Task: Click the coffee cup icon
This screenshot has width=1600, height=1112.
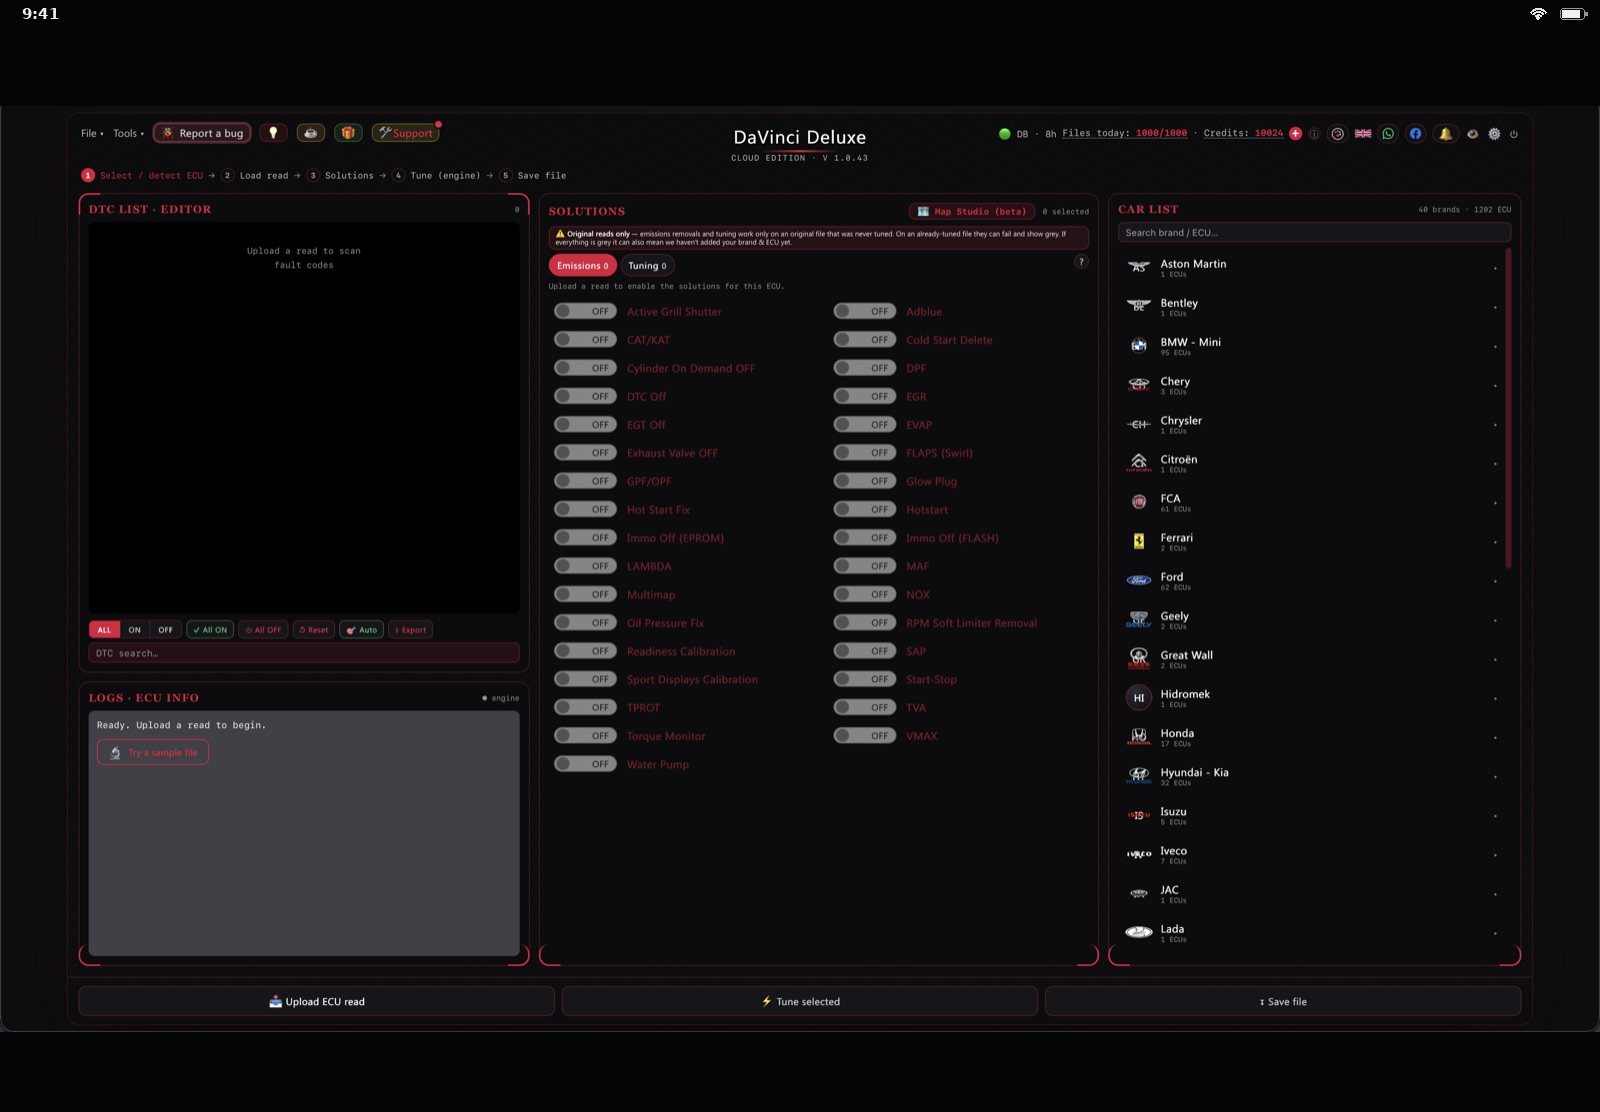Action: pyautogui.click(x=311, y=133)
